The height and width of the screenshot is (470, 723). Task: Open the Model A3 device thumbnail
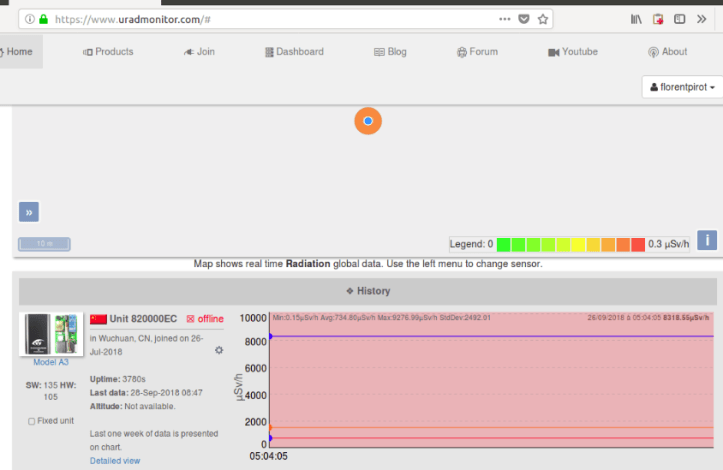(x=51, y=334)
